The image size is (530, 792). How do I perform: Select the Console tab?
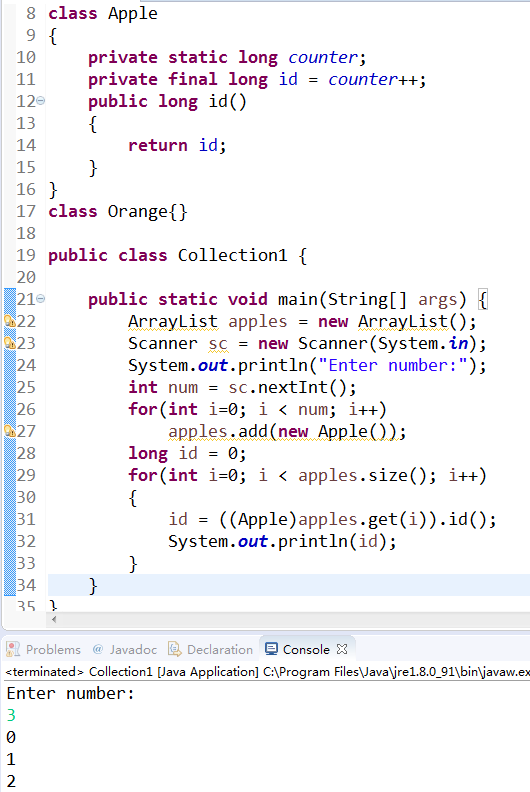point(306,649)
